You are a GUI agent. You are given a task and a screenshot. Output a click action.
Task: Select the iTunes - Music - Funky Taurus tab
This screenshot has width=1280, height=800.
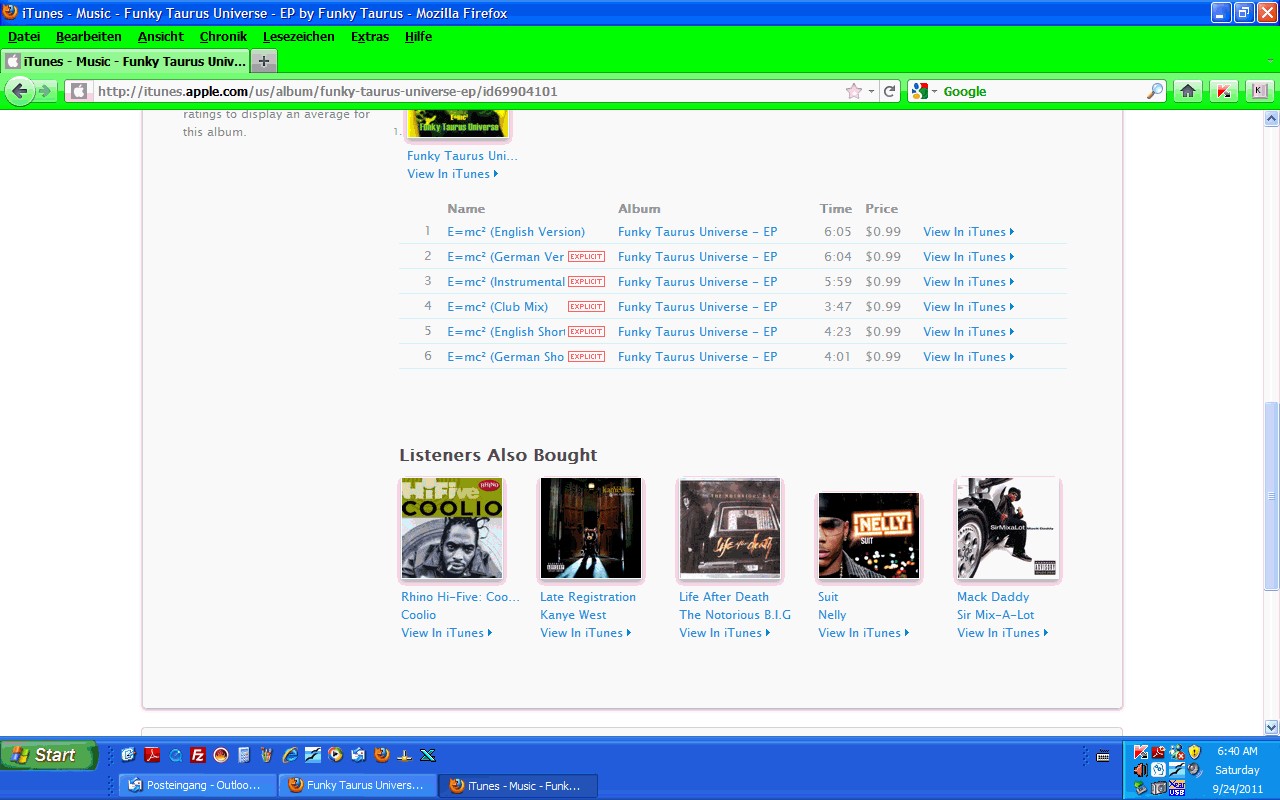[126, 61]
